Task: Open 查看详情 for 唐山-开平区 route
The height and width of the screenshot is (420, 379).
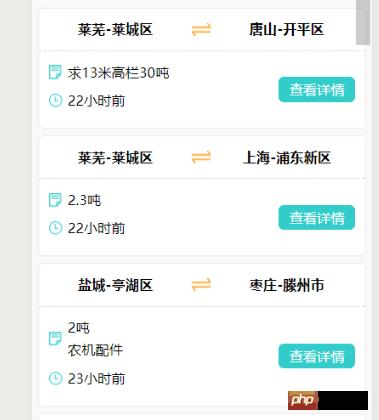Action: pyautogui.click(x=317, y=89)
